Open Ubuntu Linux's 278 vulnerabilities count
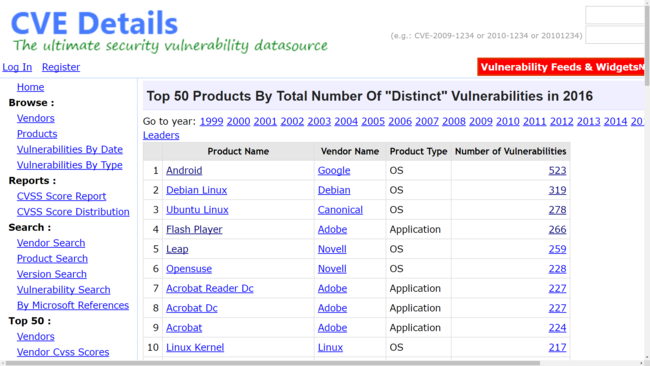The width and height of the screenshot is (650, 366). (x=558, y=210)
